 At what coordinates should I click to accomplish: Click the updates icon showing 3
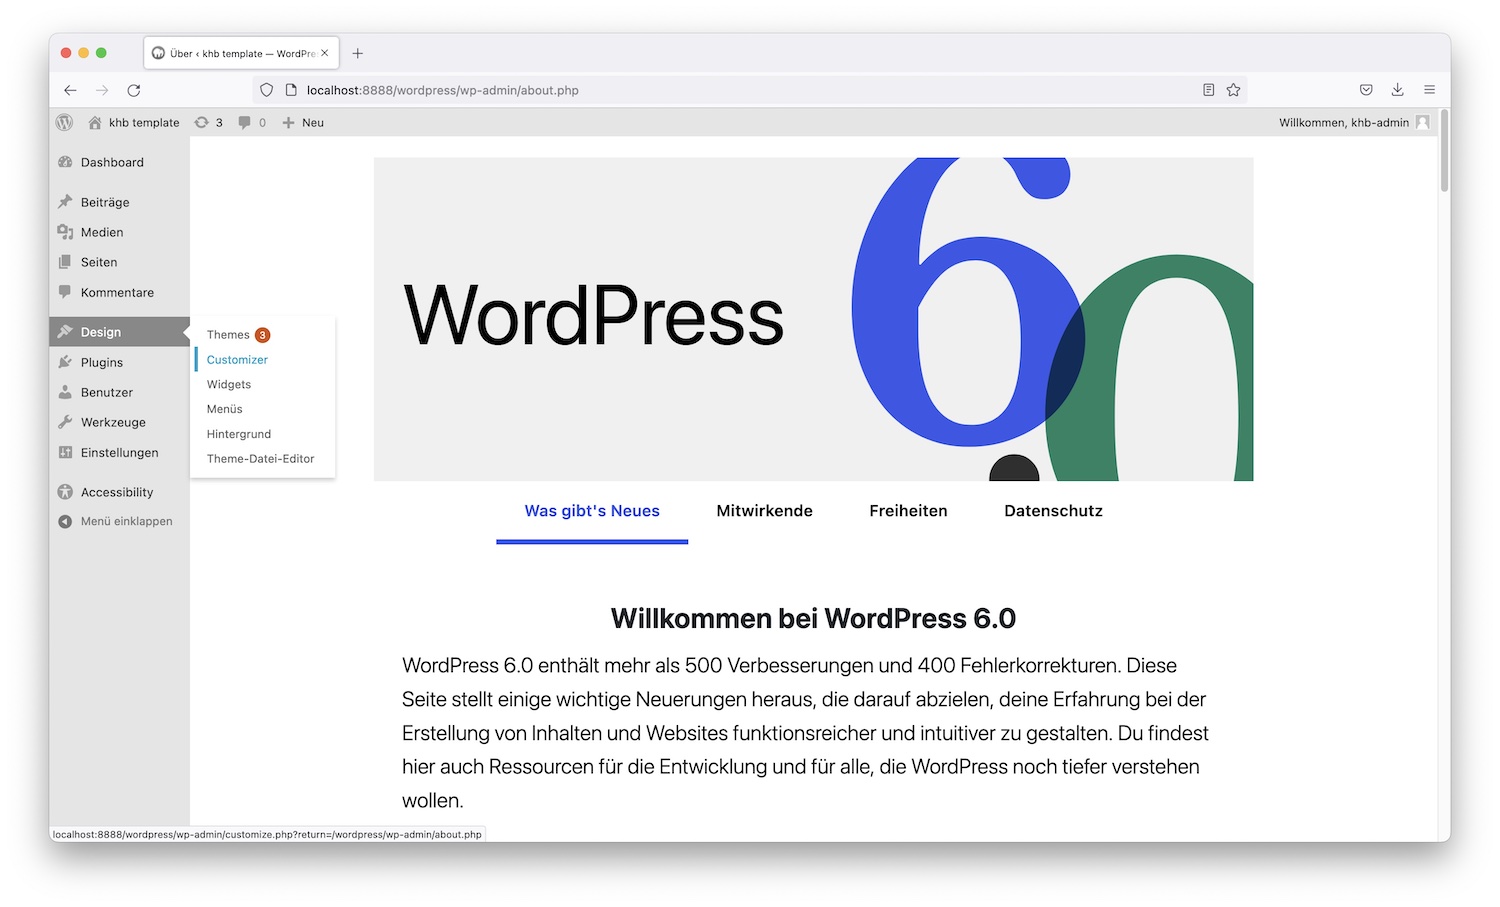[201, 122]
